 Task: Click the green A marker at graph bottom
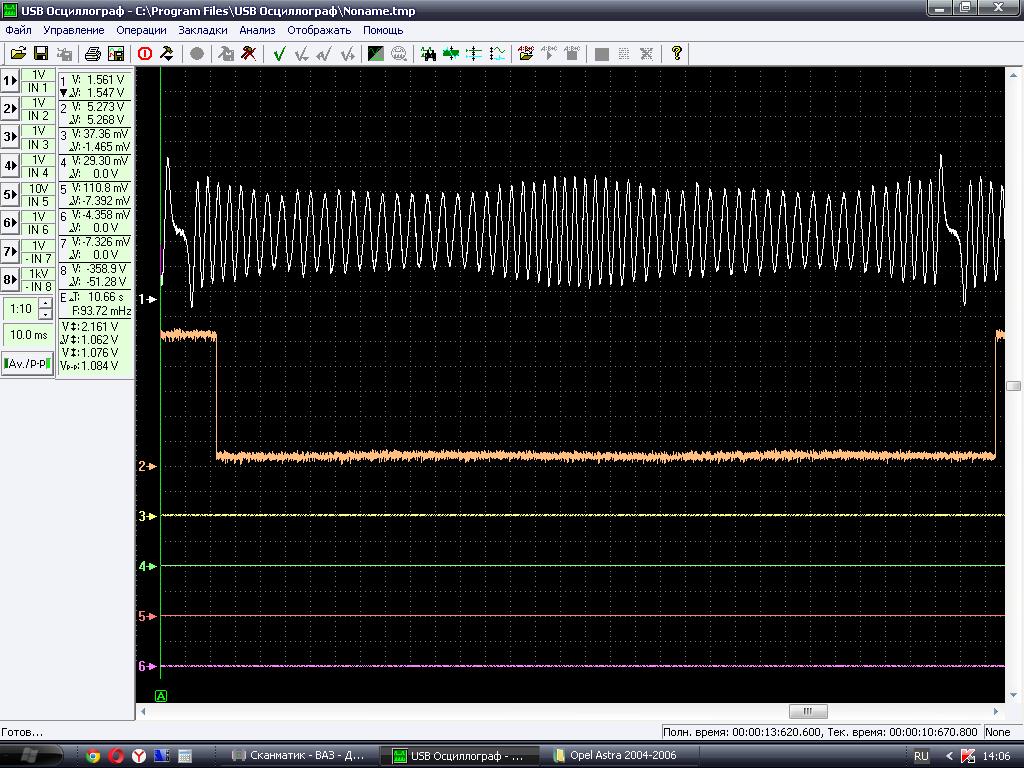tap(161, 696)
